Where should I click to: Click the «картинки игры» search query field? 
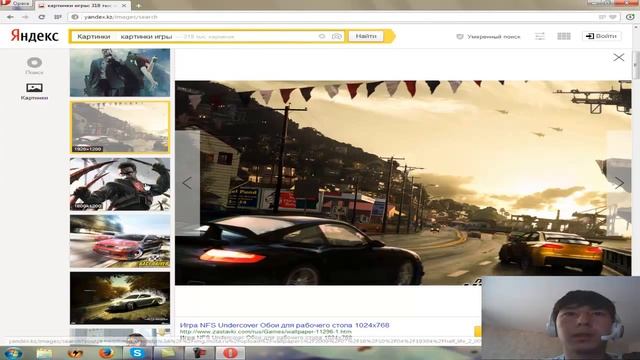click(x=146, y=36)
